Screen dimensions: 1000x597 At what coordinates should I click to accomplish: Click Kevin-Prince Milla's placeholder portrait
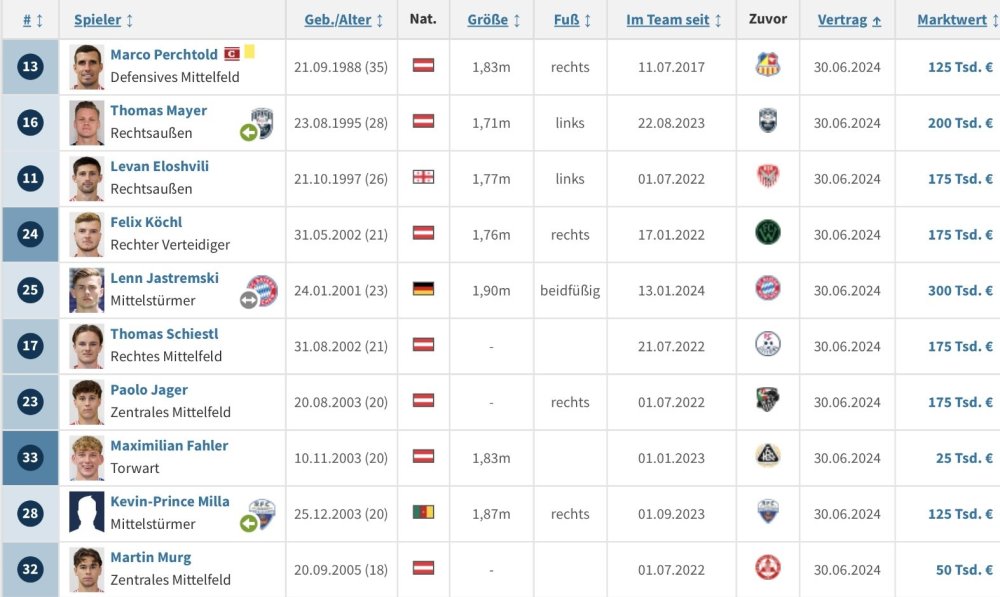87,514
